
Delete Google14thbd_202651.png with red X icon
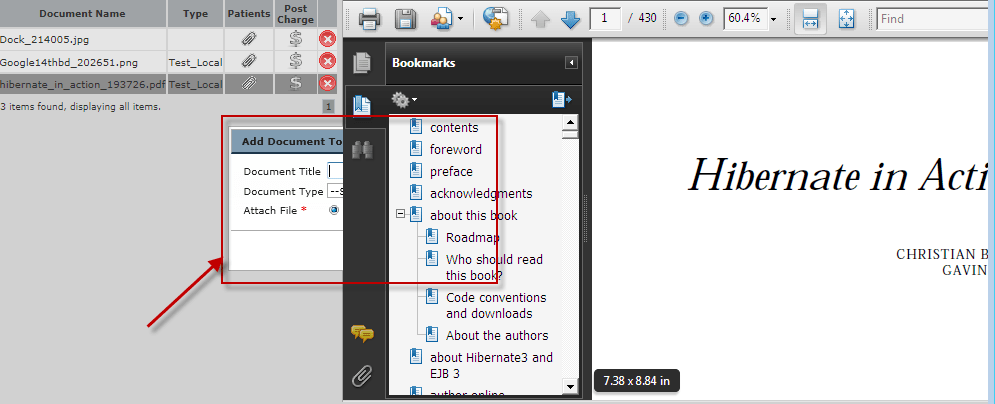coord(327,62)
